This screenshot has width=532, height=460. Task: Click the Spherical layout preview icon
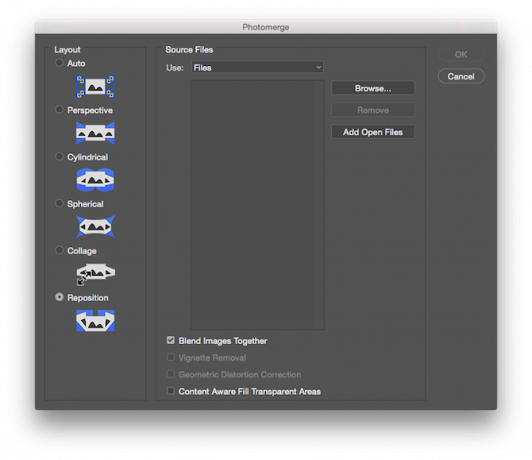click(x=95, y=226)
